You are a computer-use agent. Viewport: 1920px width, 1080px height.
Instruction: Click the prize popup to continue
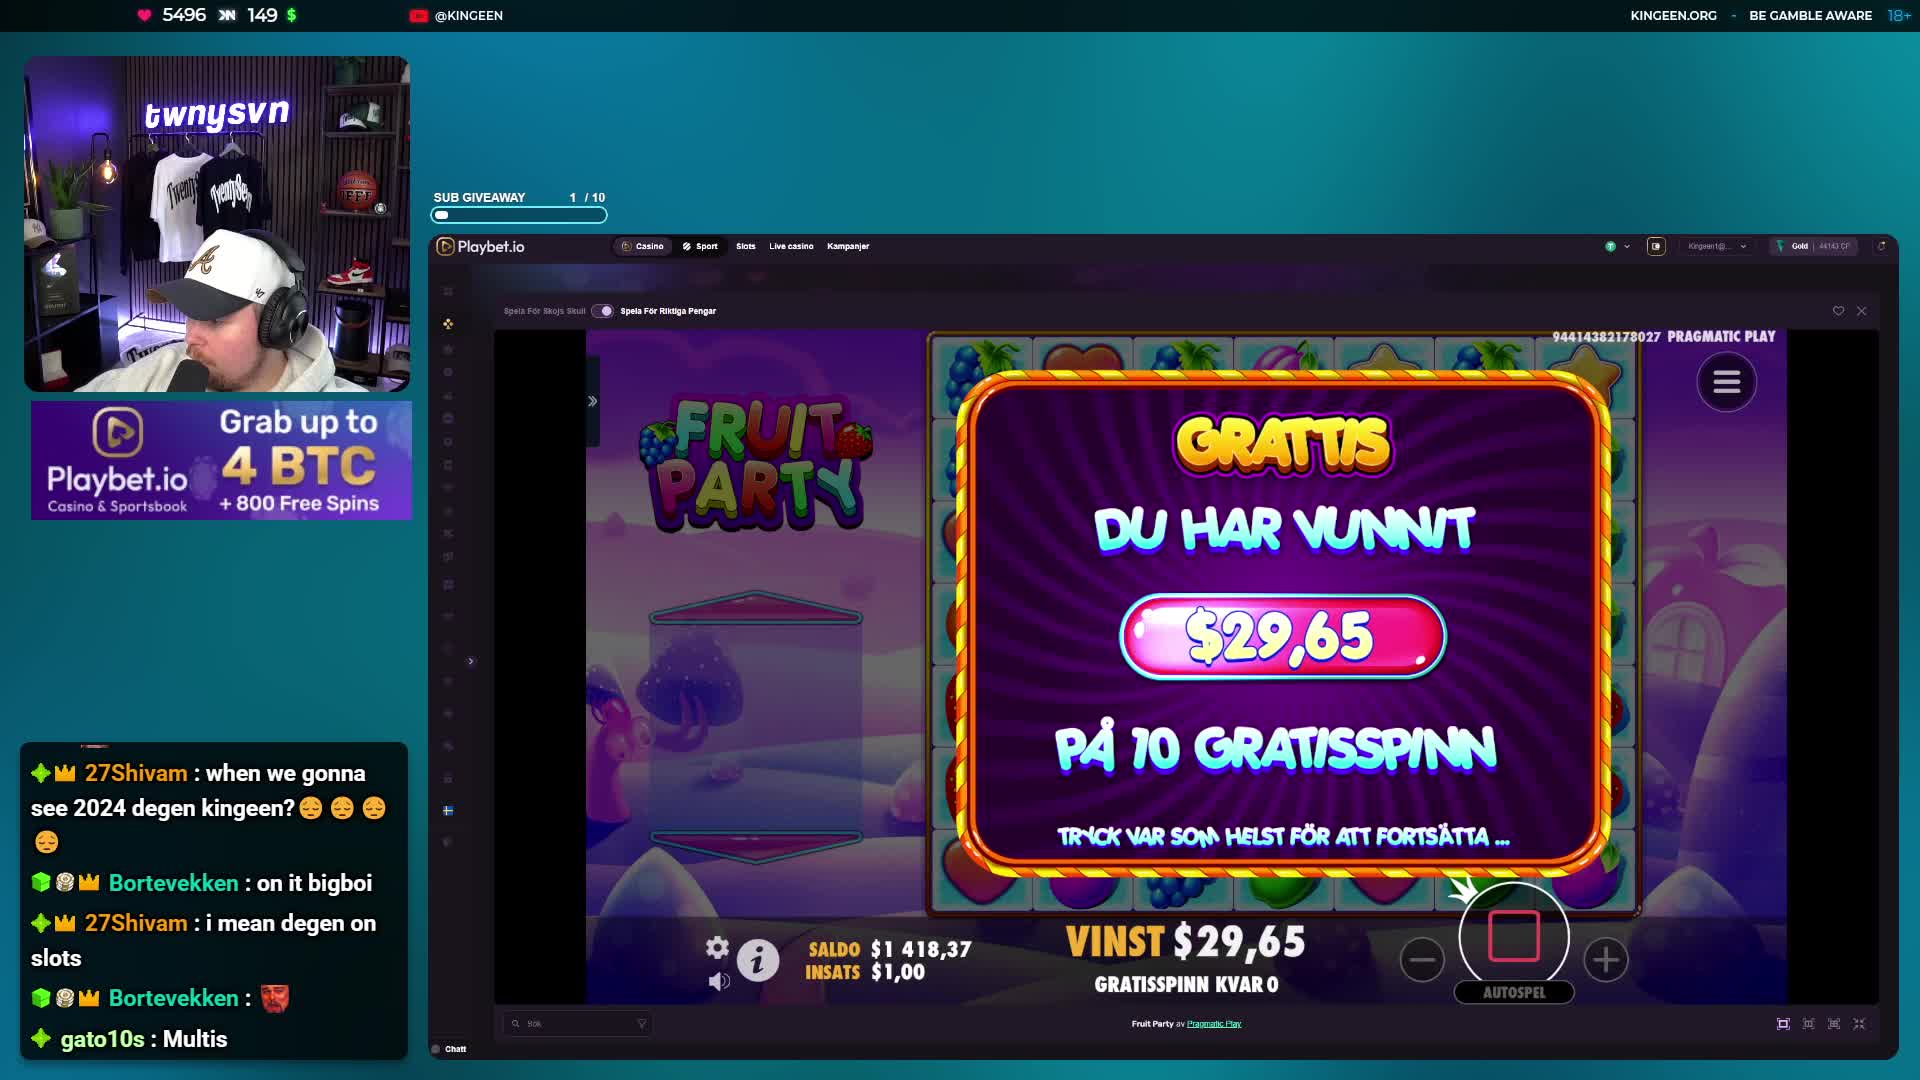(x=1284, y=622)
